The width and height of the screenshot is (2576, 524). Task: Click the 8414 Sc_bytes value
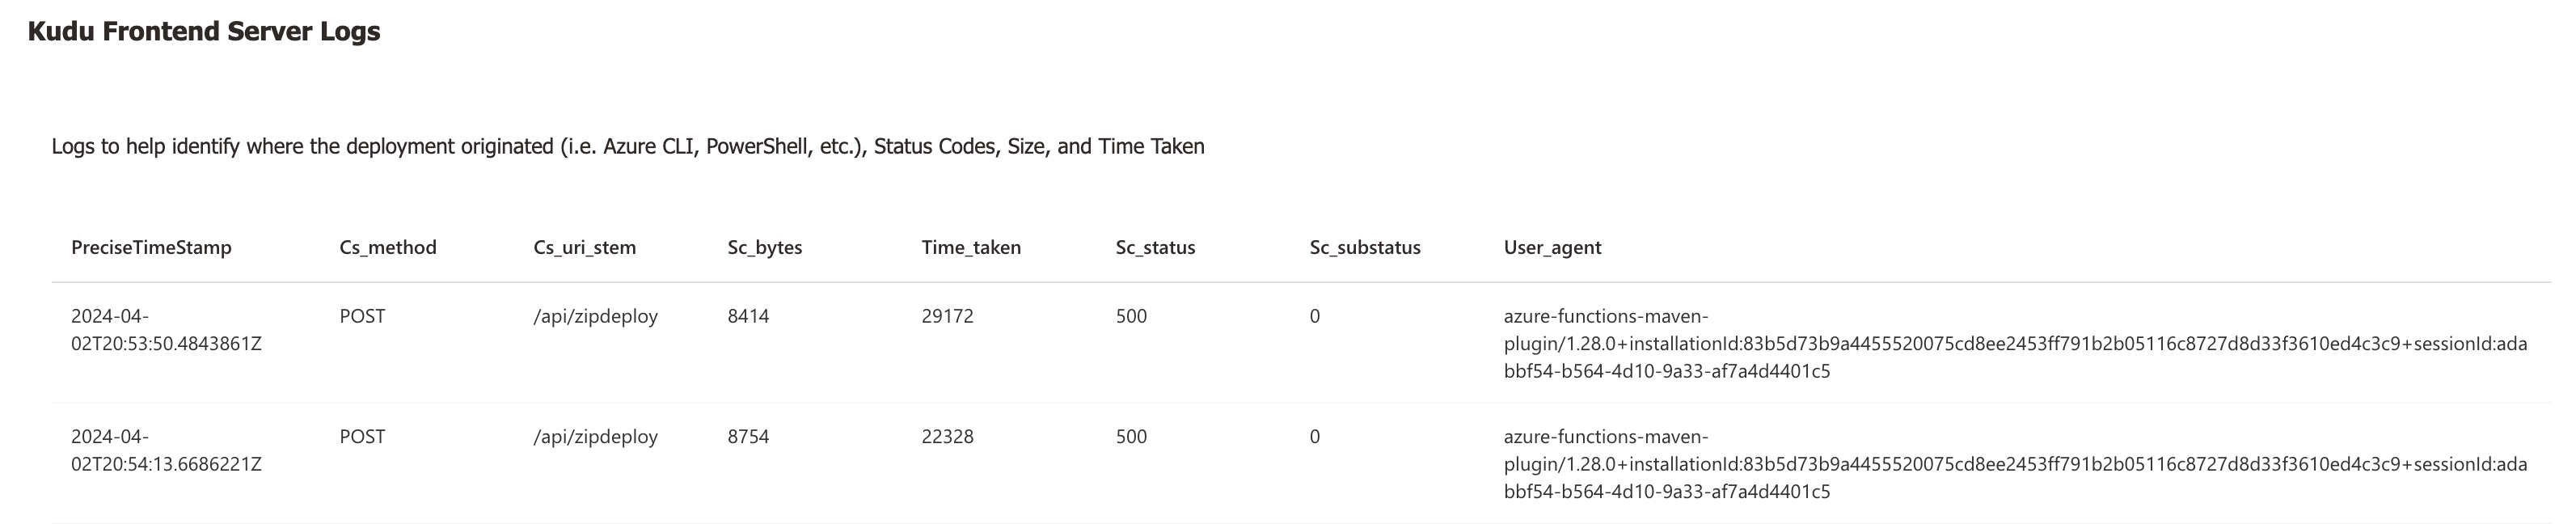coord(748,316)
